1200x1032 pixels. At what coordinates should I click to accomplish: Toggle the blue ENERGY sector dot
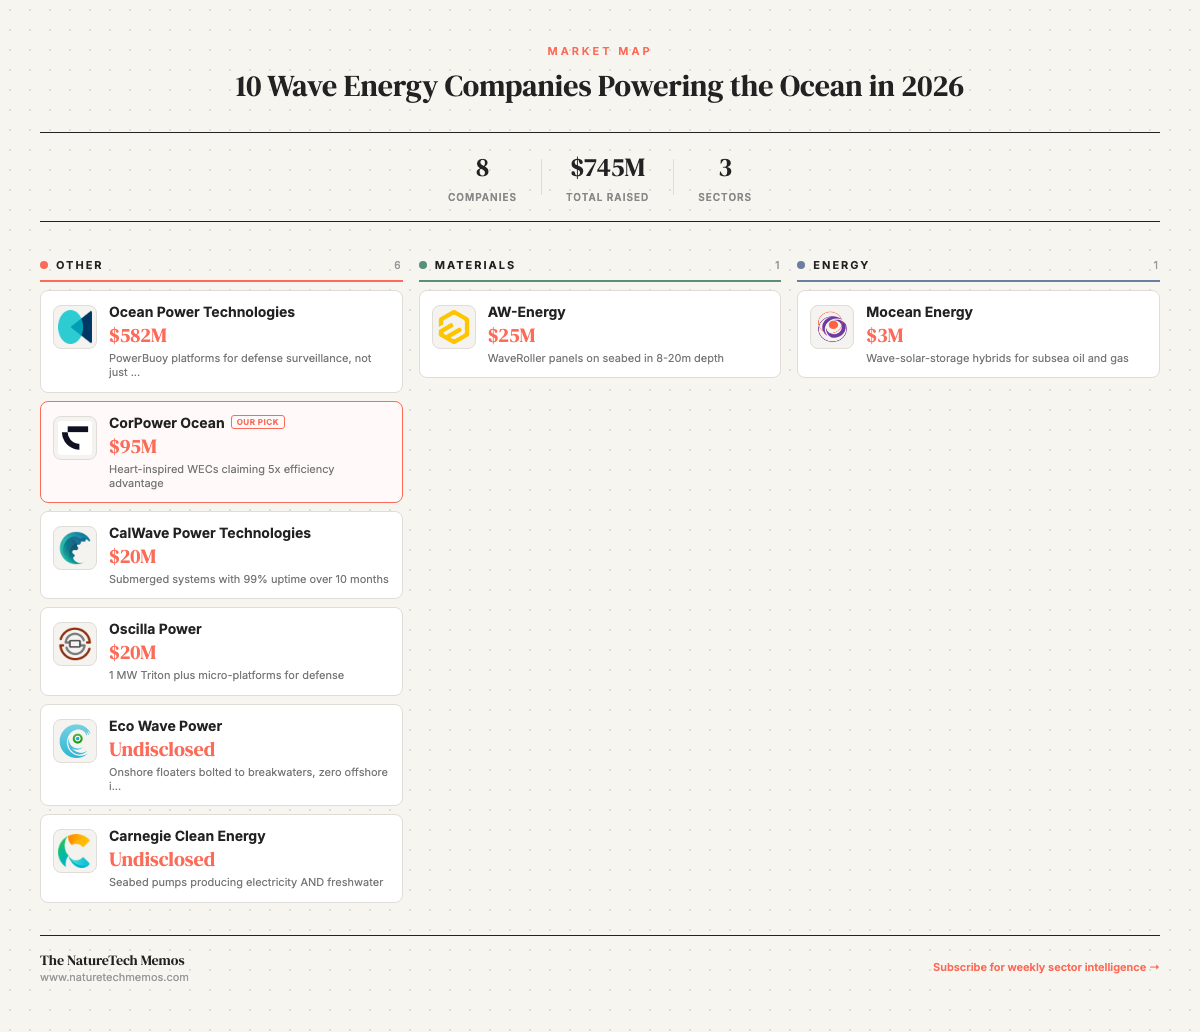802,265
